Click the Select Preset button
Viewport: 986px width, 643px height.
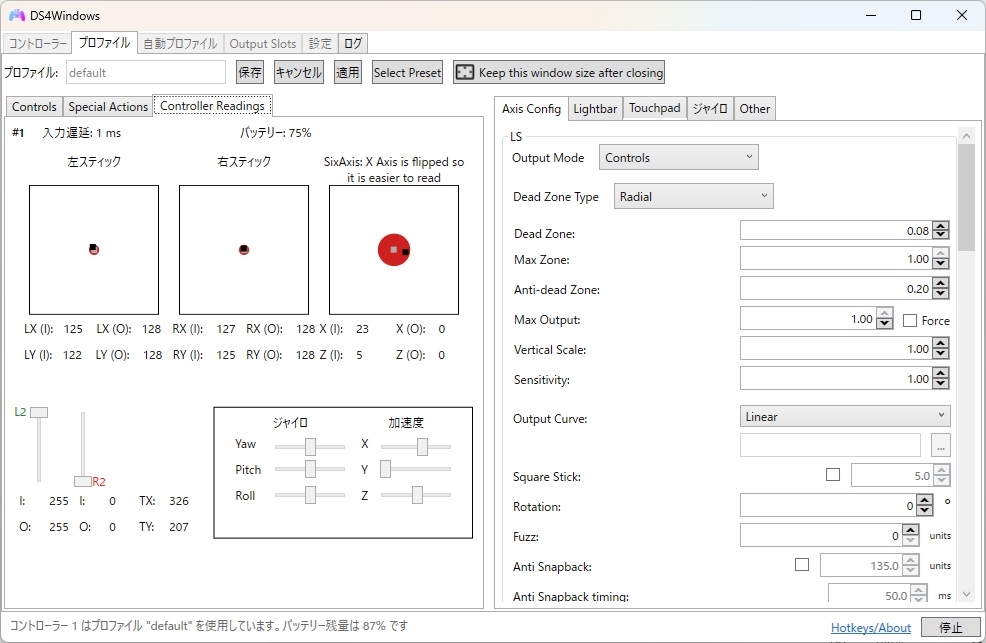[407, 72]
